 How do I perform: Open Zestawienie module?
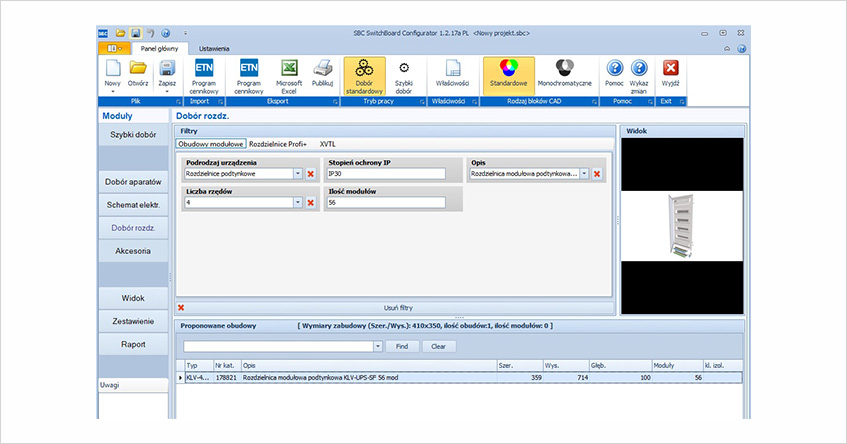133,321
